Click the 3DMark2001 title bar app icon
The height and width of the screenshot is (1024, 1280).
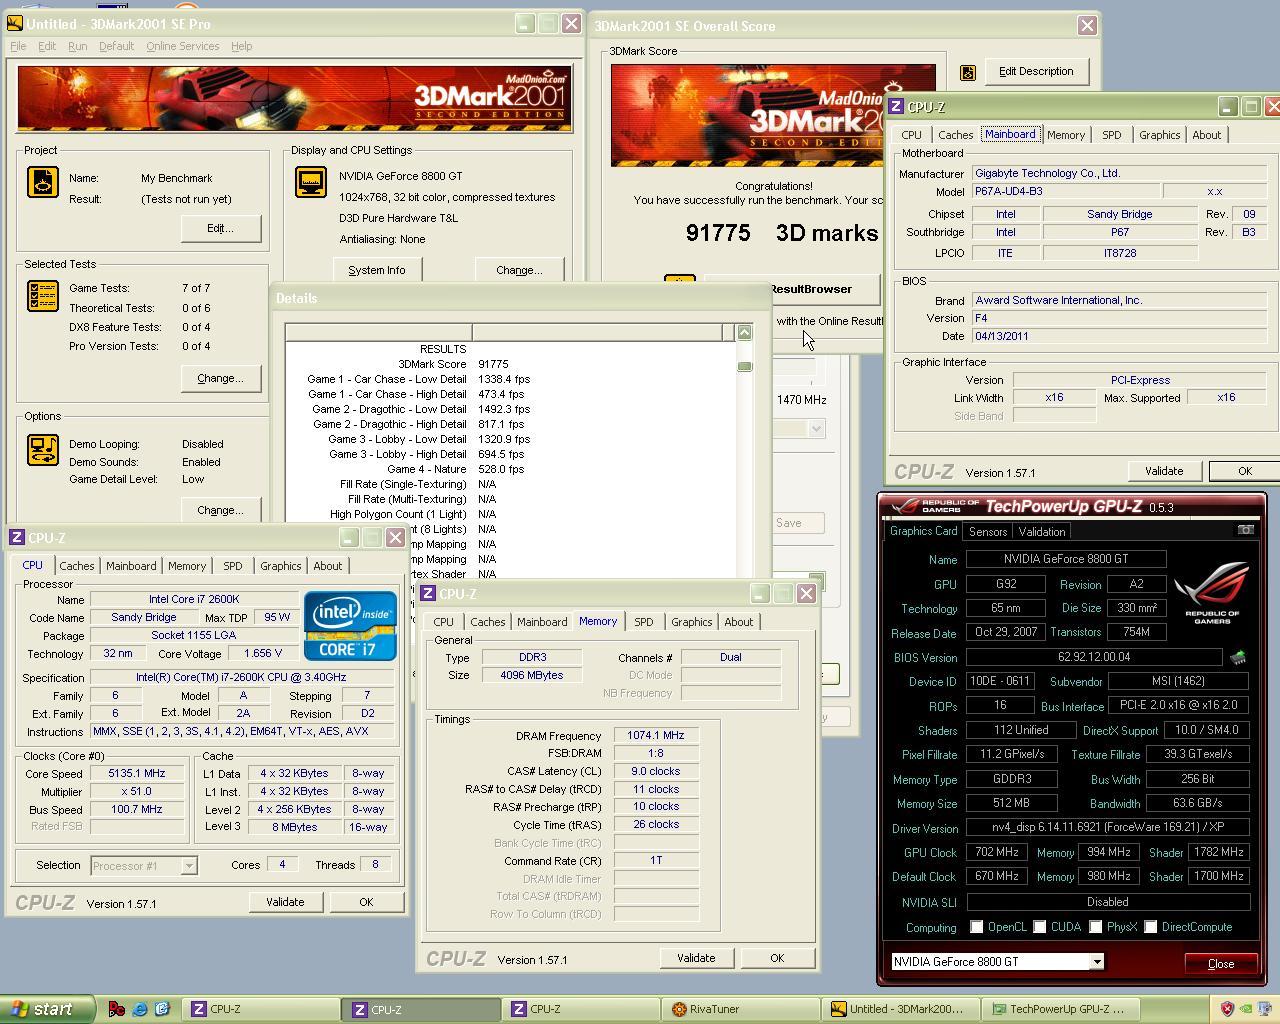pos(15,23)
